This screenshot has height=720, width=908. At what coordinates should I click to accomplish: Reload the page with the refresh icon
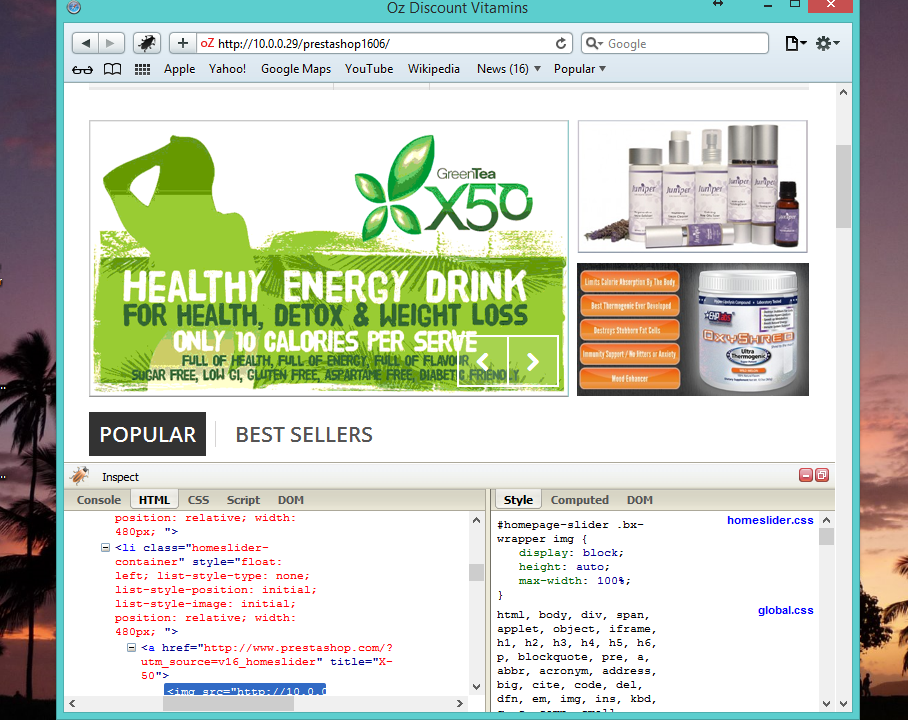pyautogui.click(x=561, y=43)
